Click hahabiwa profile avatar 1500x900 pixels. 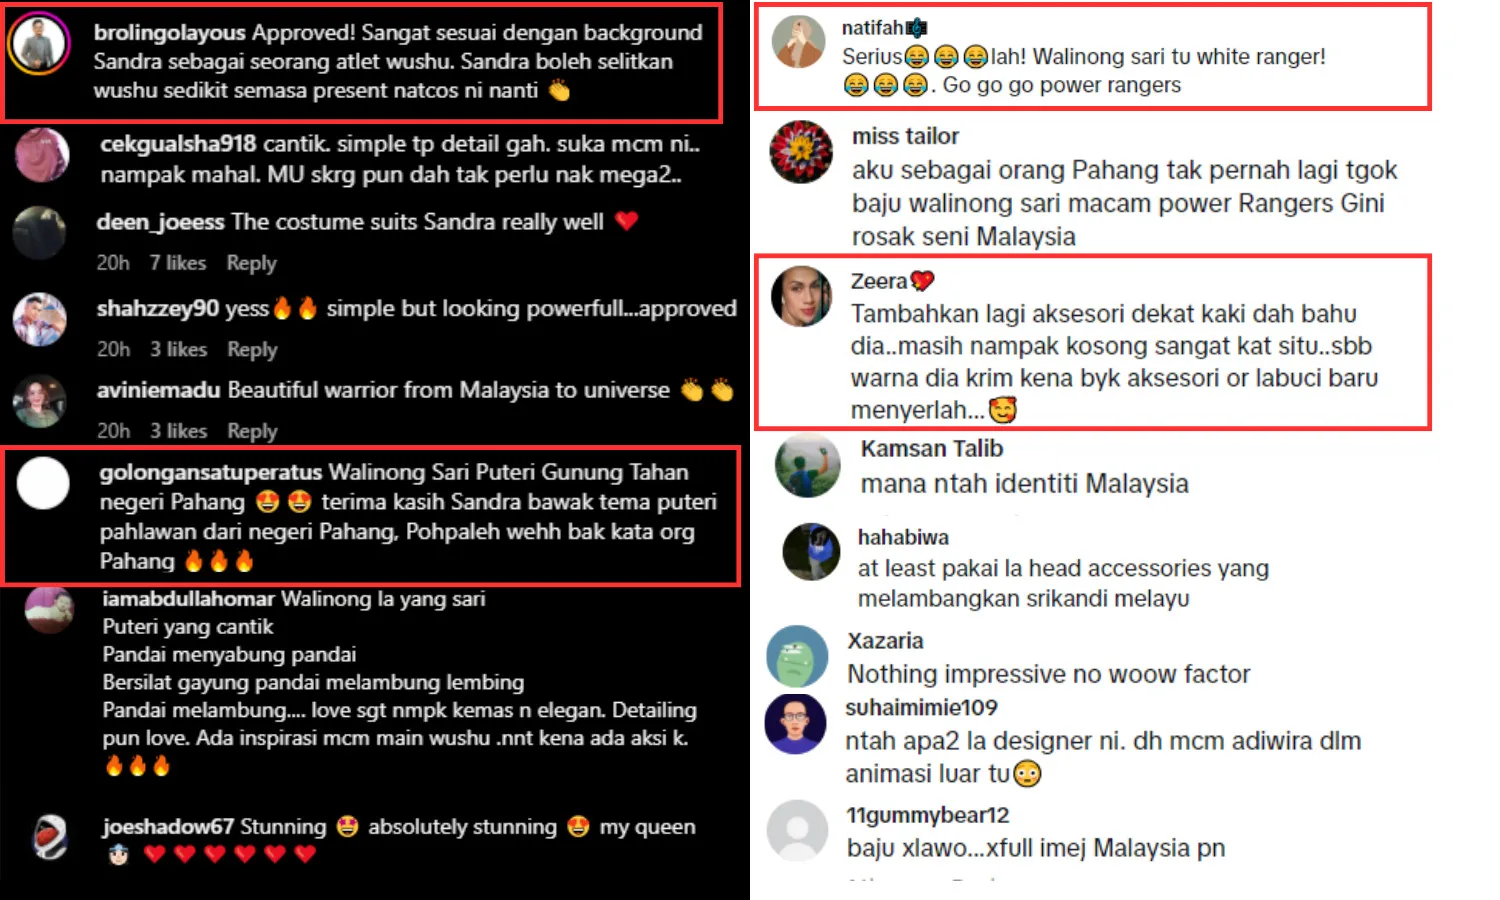pyautogui.click(x=811, y=552)
